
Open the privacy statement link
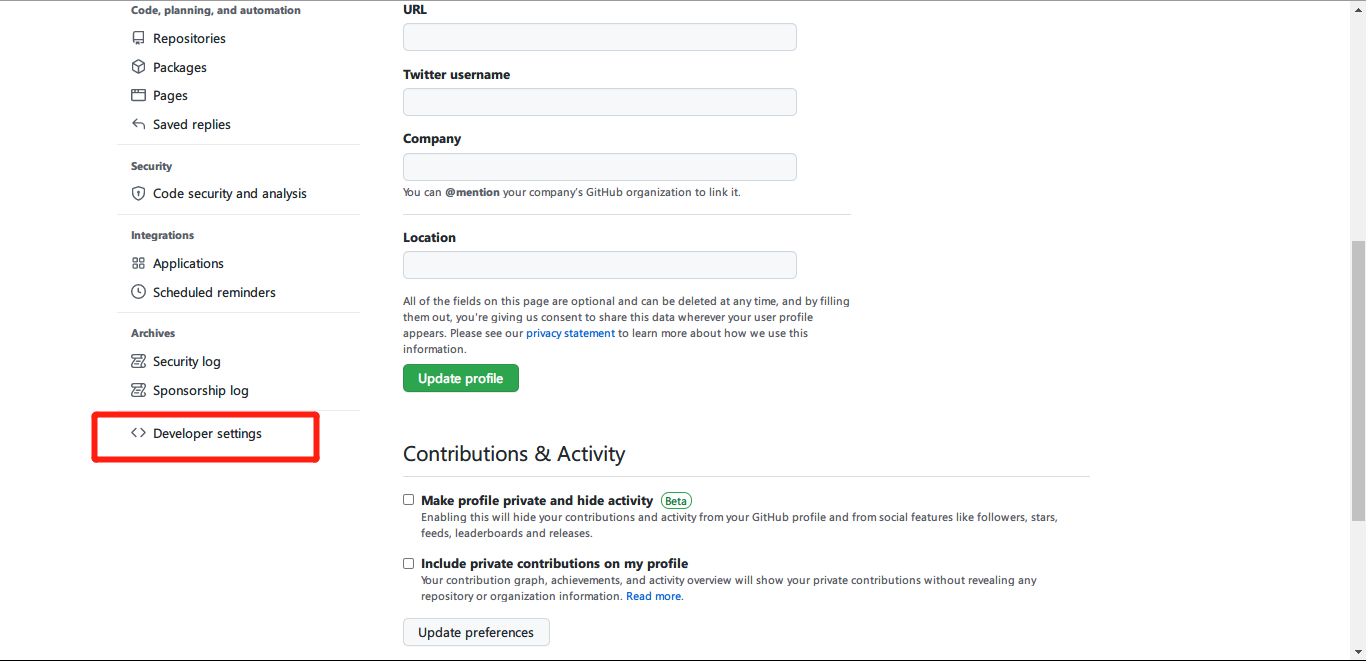pyautogui.click(x=570, y=333)
